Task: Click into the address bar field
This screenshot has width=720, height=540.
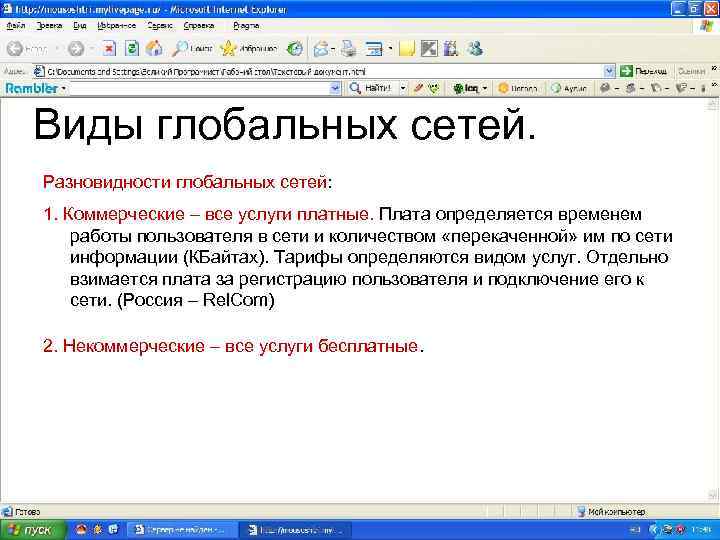Action: [x=319, y=71]
